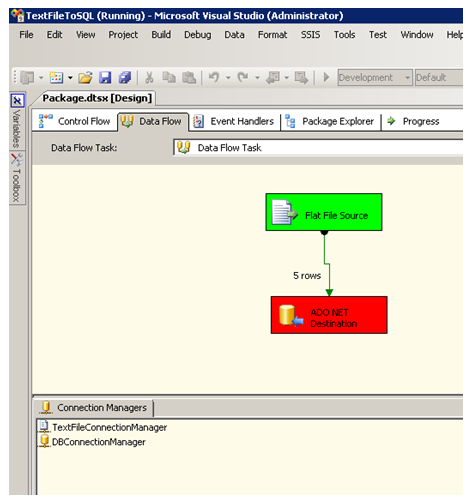Expand the Data Flow Task combo box
The image size is (475, 501).
(318, 148)
